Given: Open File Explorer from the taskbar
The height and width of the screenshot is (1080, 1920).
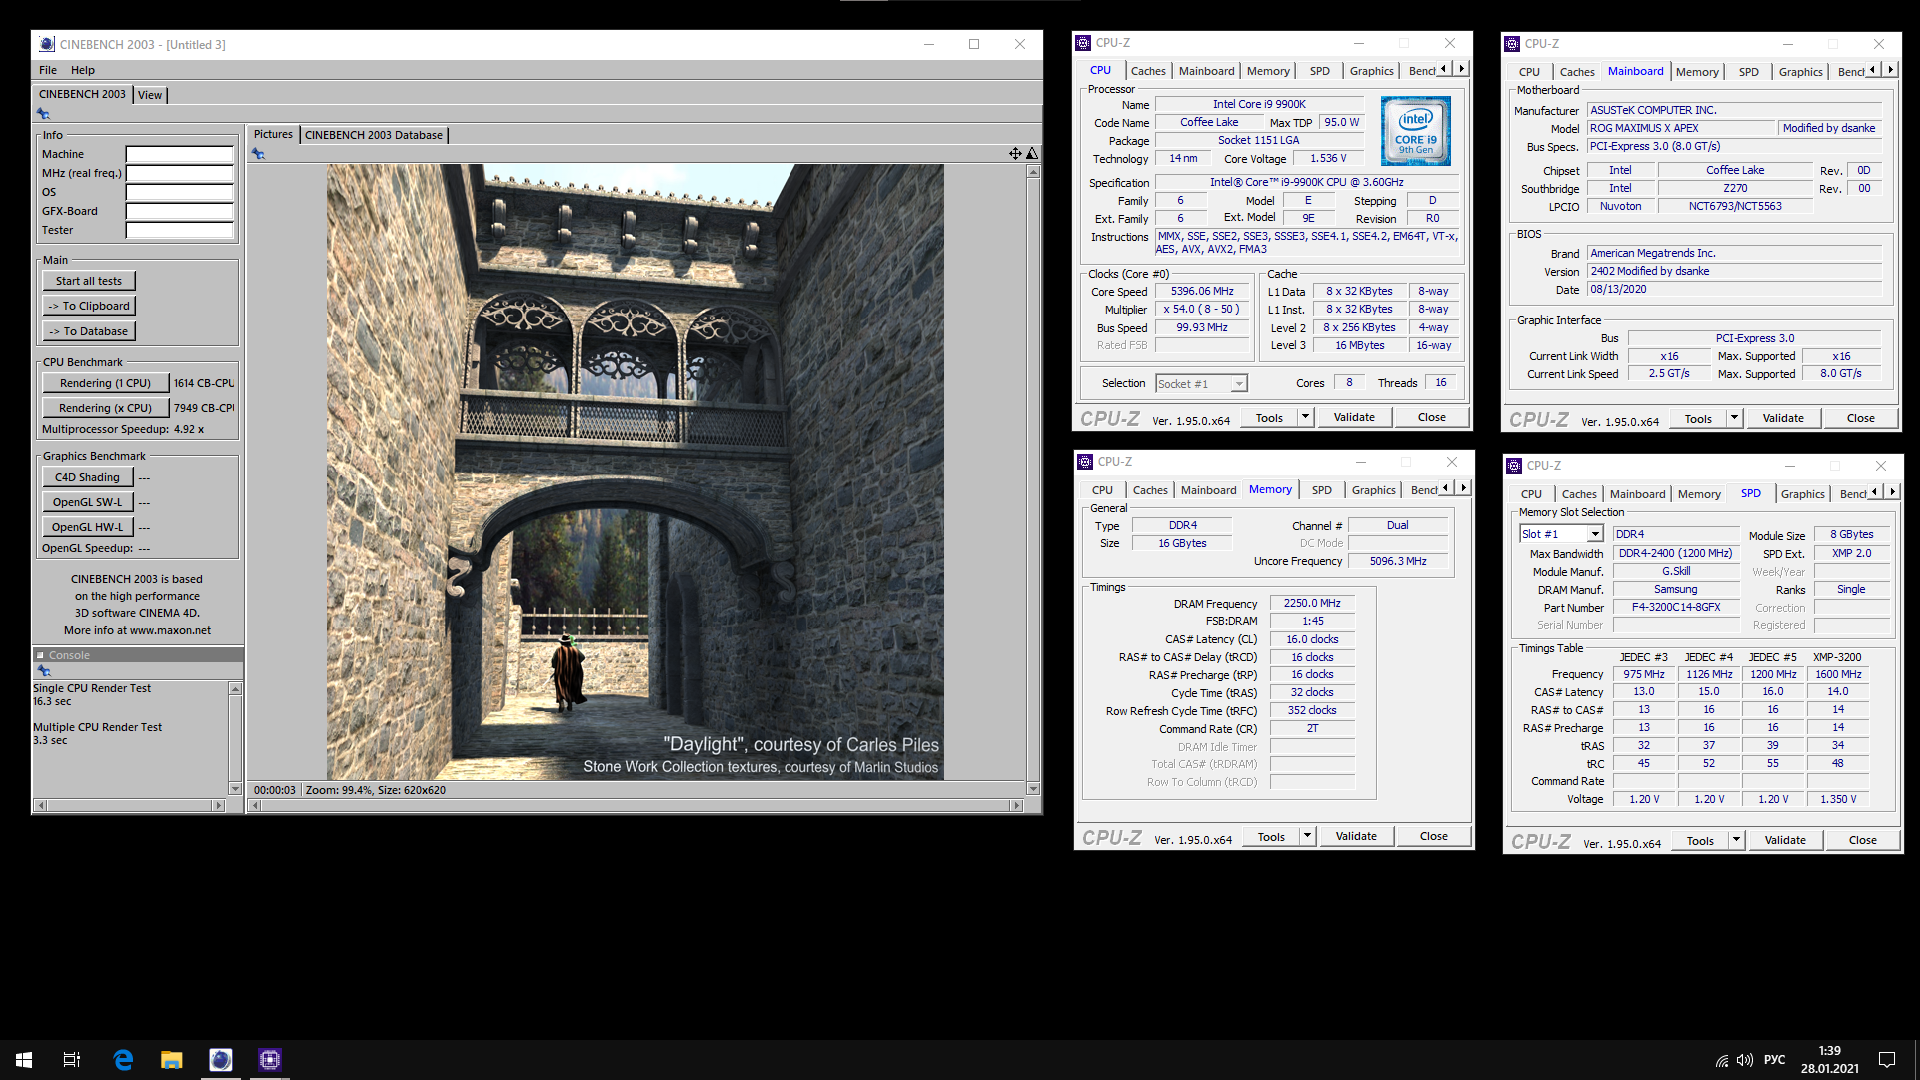Looking at the screenshot, I should pos(172,1060).
